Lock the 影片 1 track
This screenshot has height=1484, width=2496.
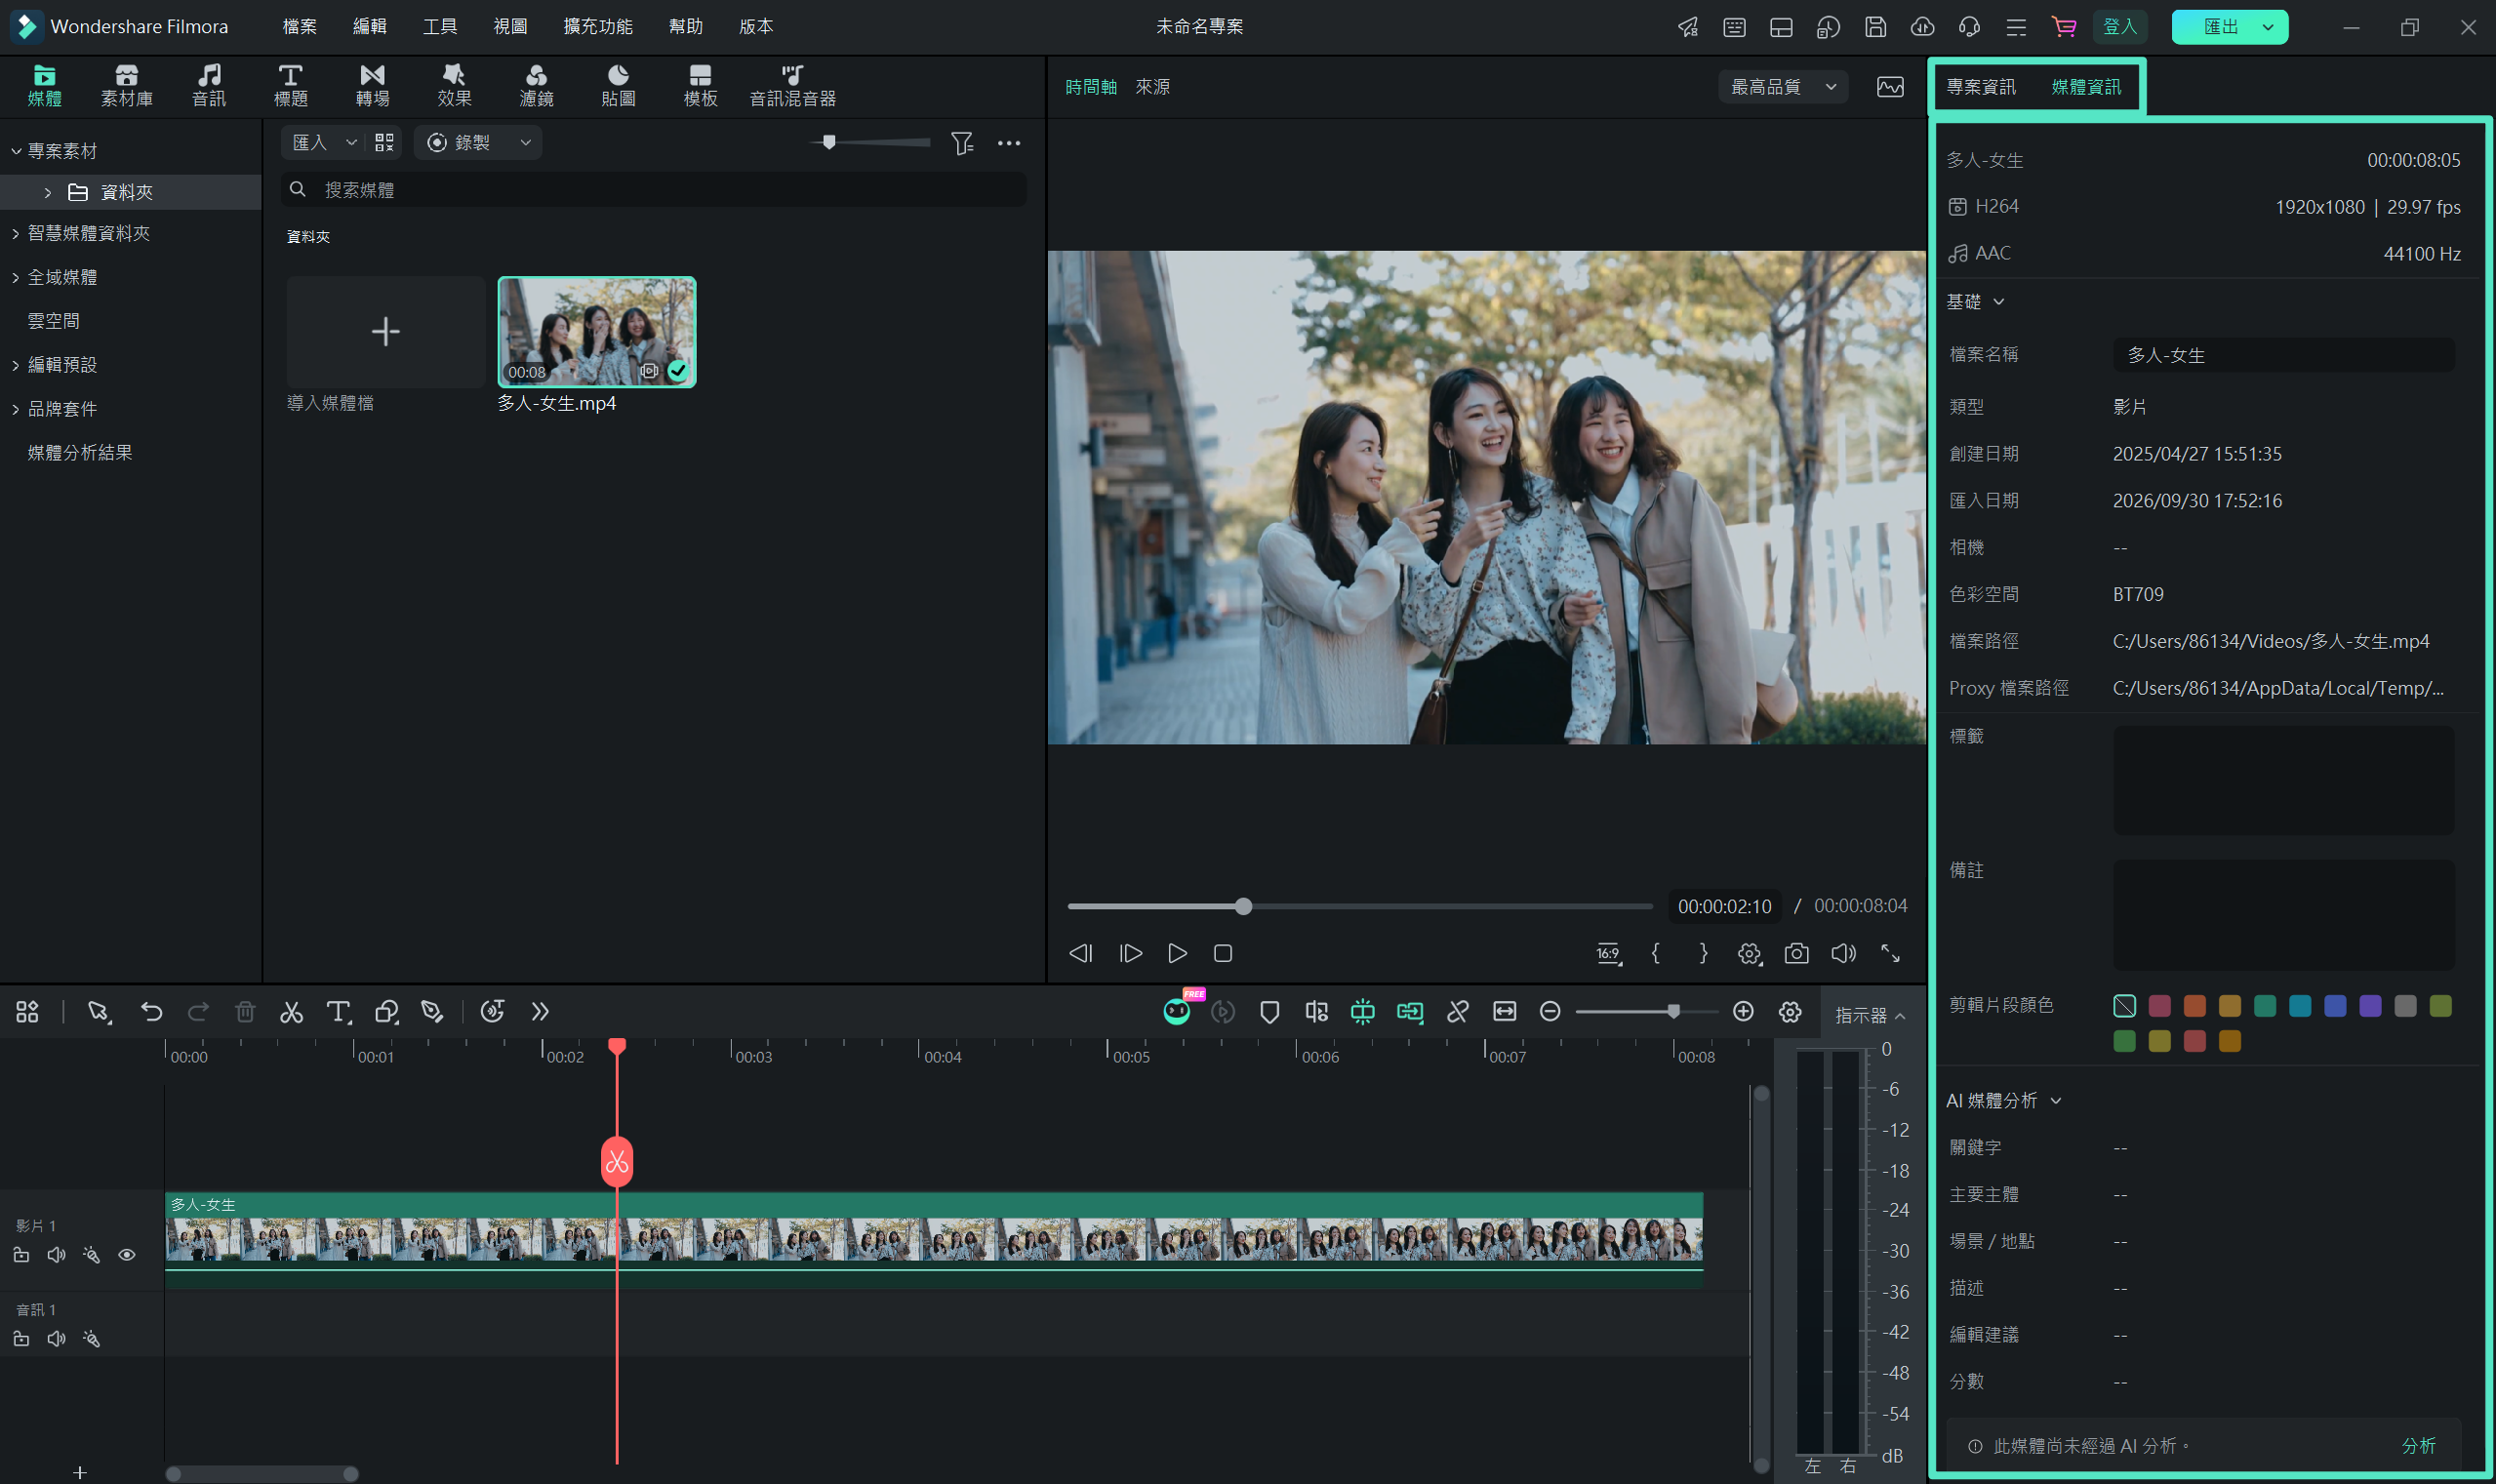(21, 1255)
